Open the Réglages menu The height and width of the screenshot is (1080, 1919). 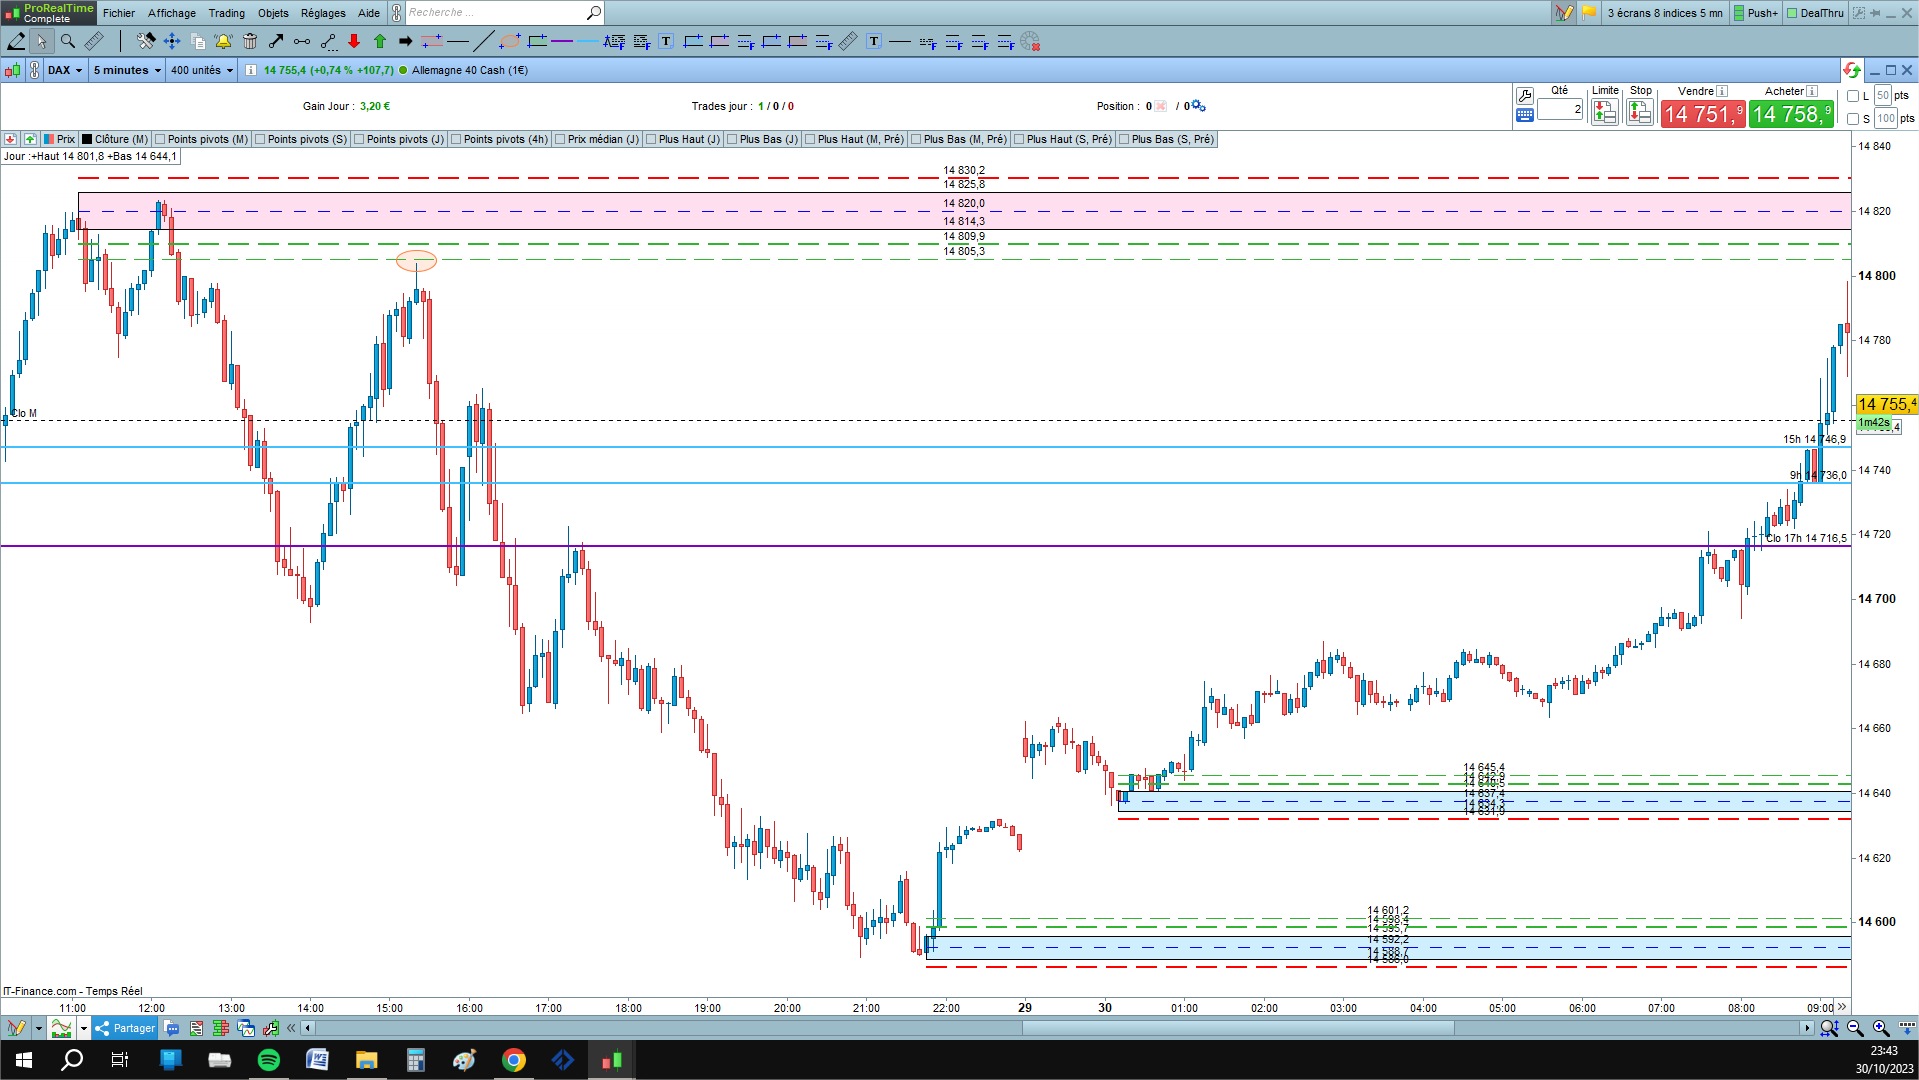pyautogui.click(x=323, y=13)
